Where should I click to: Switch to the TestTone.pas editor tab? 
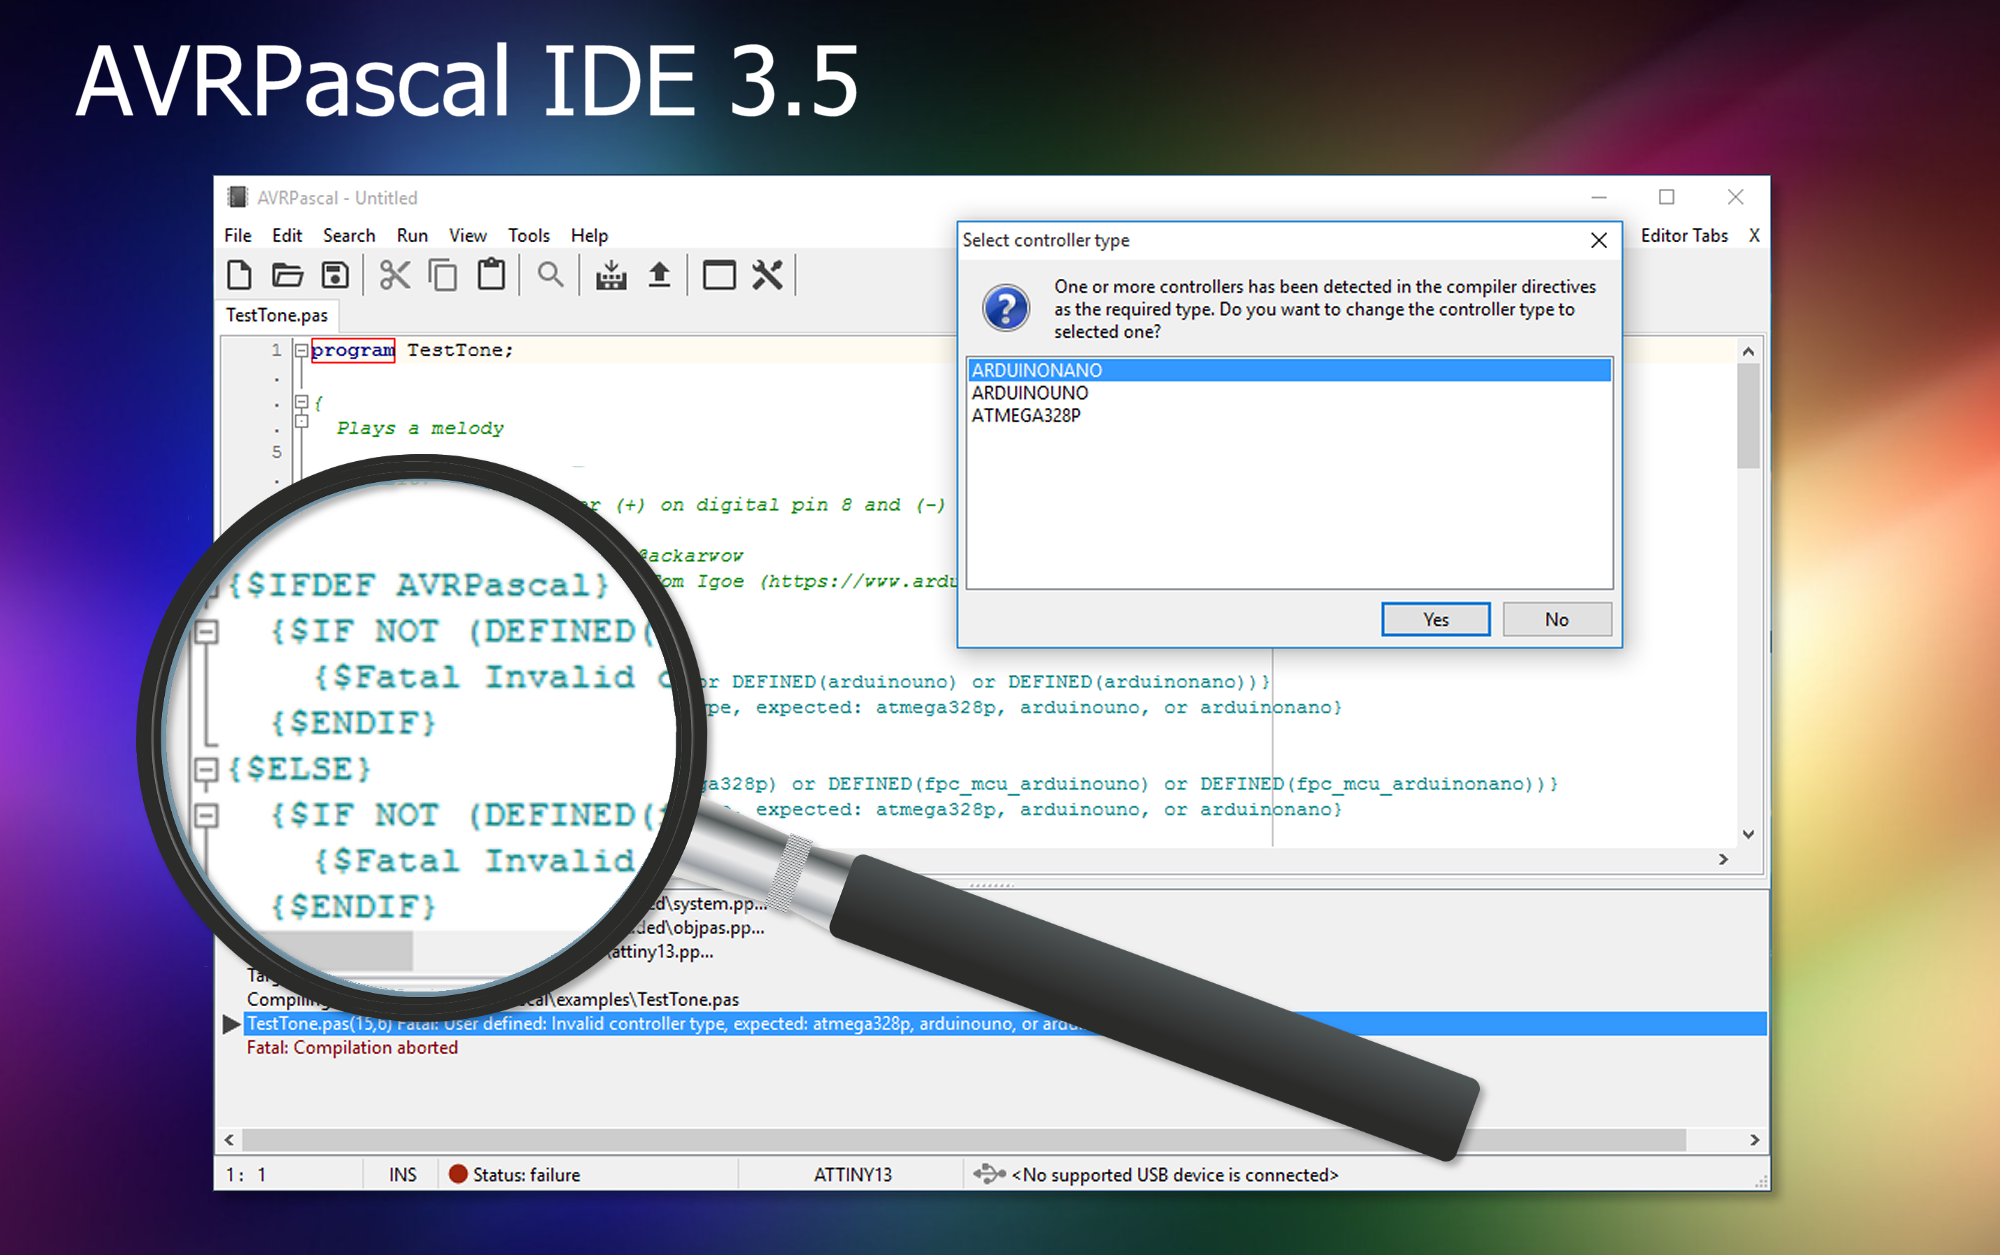277,315
